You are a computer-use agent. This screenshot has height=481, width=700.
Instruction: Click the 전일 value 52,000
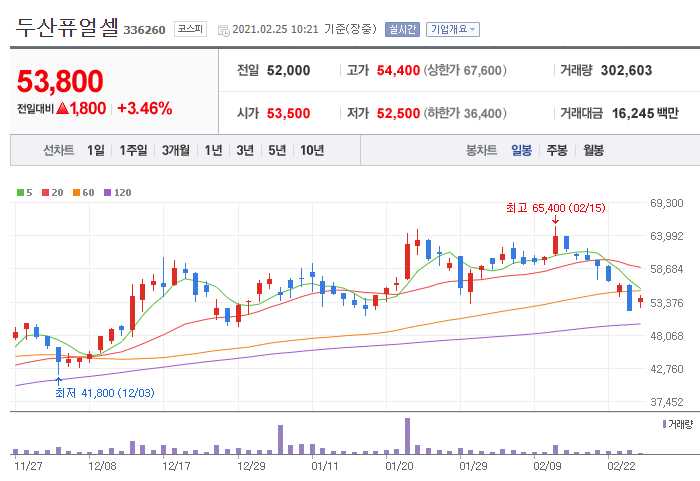click(x=288, y=71)
